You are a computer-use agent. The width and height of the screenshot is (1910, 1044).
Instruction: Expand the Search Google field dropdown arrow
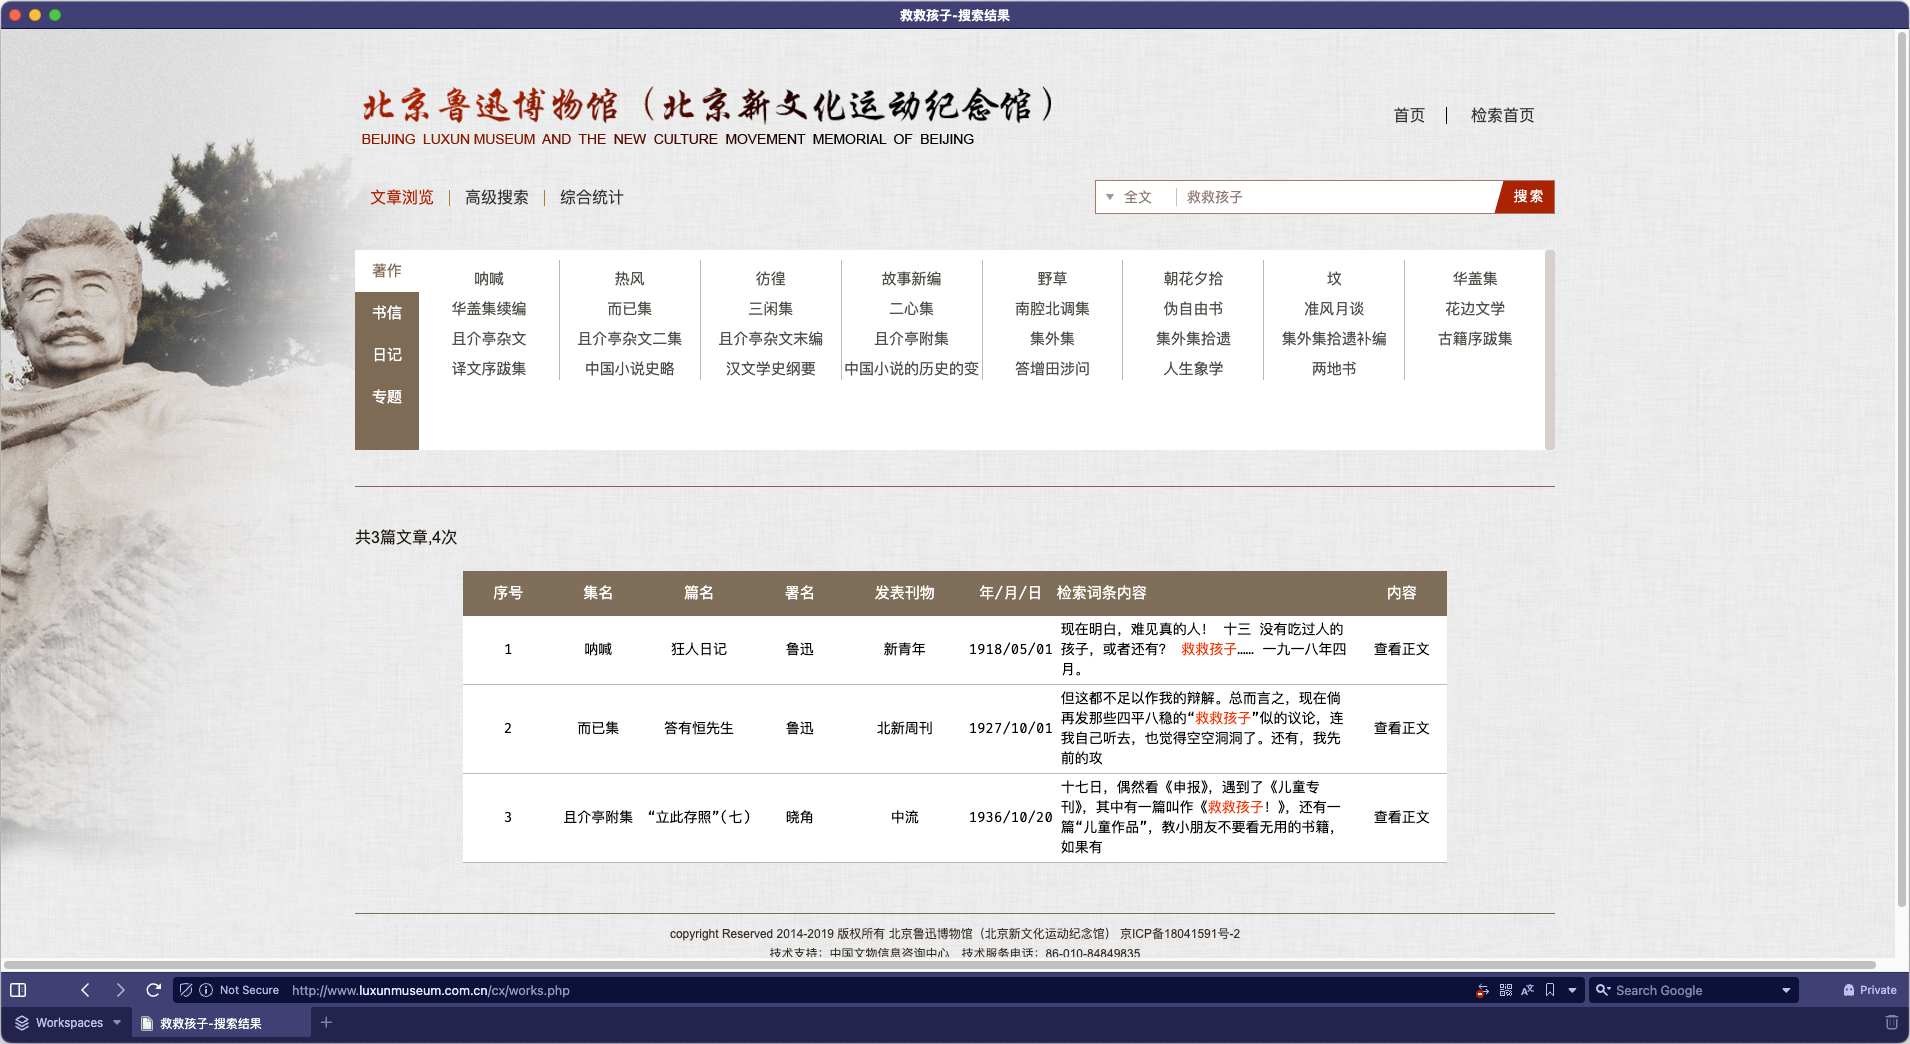(x=1785, y=990)
